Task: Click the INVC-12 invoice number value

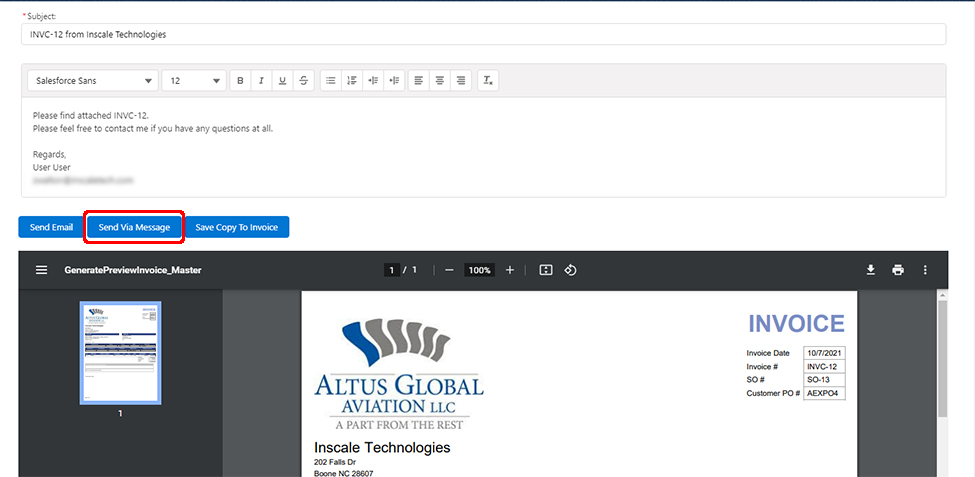Action: coord(825,367)
